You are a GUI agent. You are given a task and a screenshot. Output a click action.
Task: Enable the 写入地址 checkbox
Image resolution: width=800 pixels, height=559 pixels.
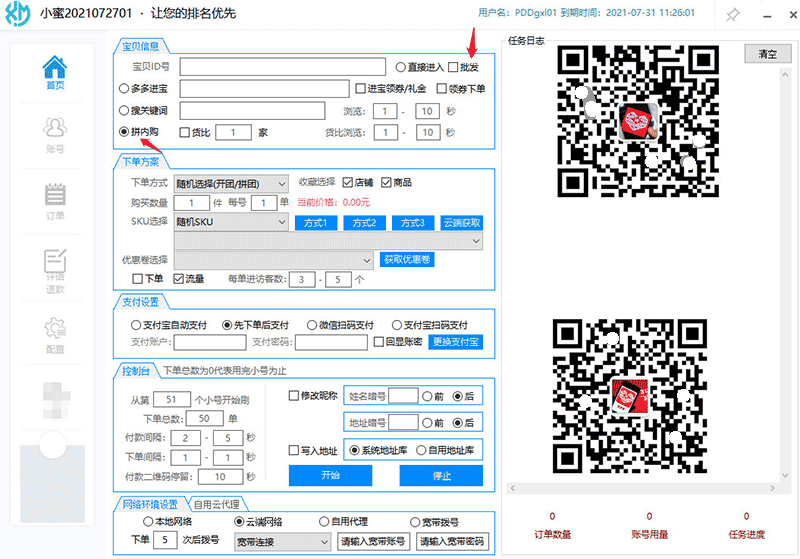(x=294, y=450)
